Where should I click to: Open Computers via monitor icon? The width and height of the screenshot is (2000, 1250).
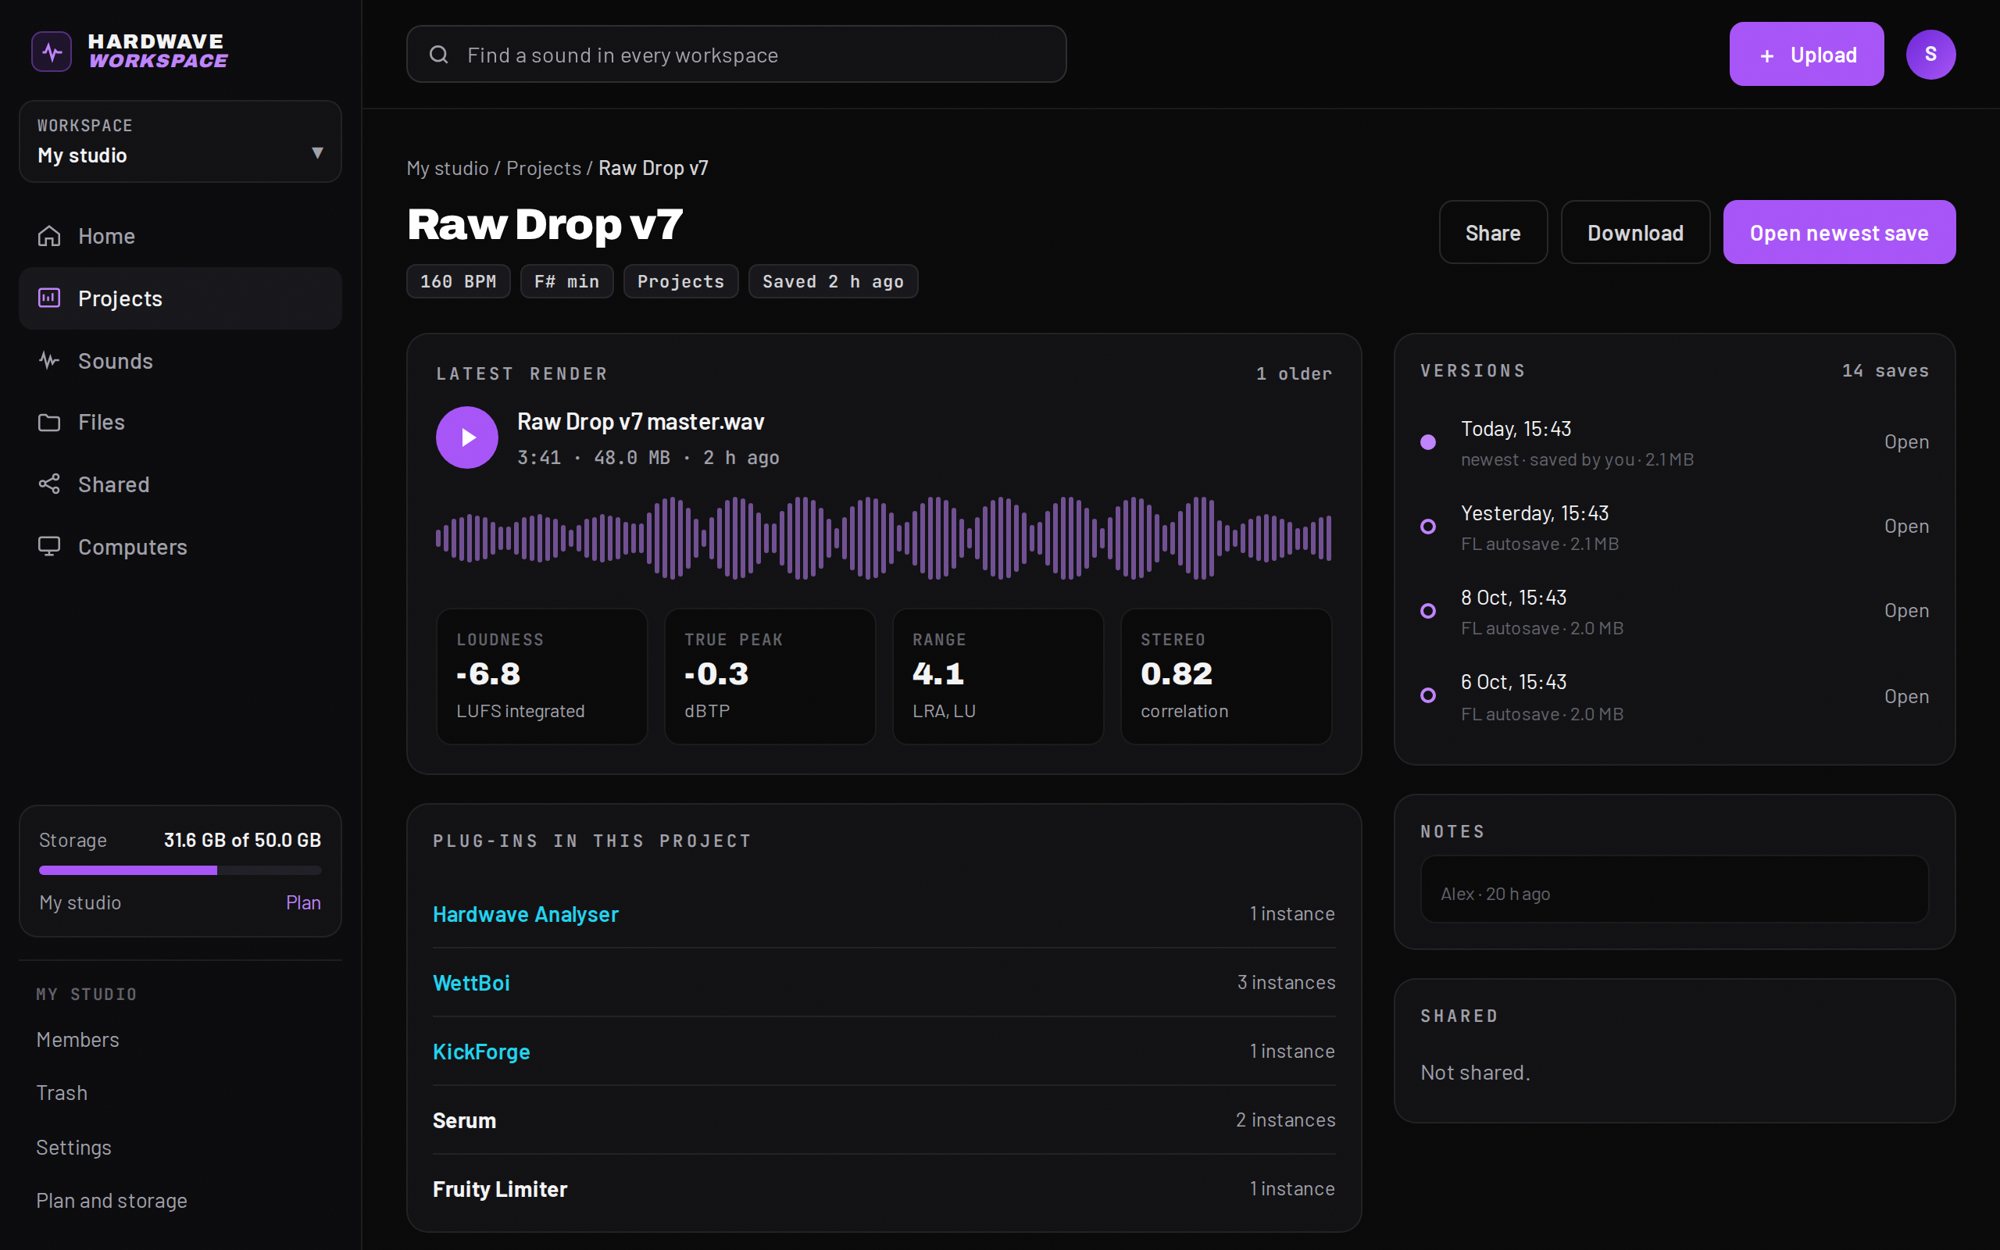pyautogui.click(x=49, y=546)
